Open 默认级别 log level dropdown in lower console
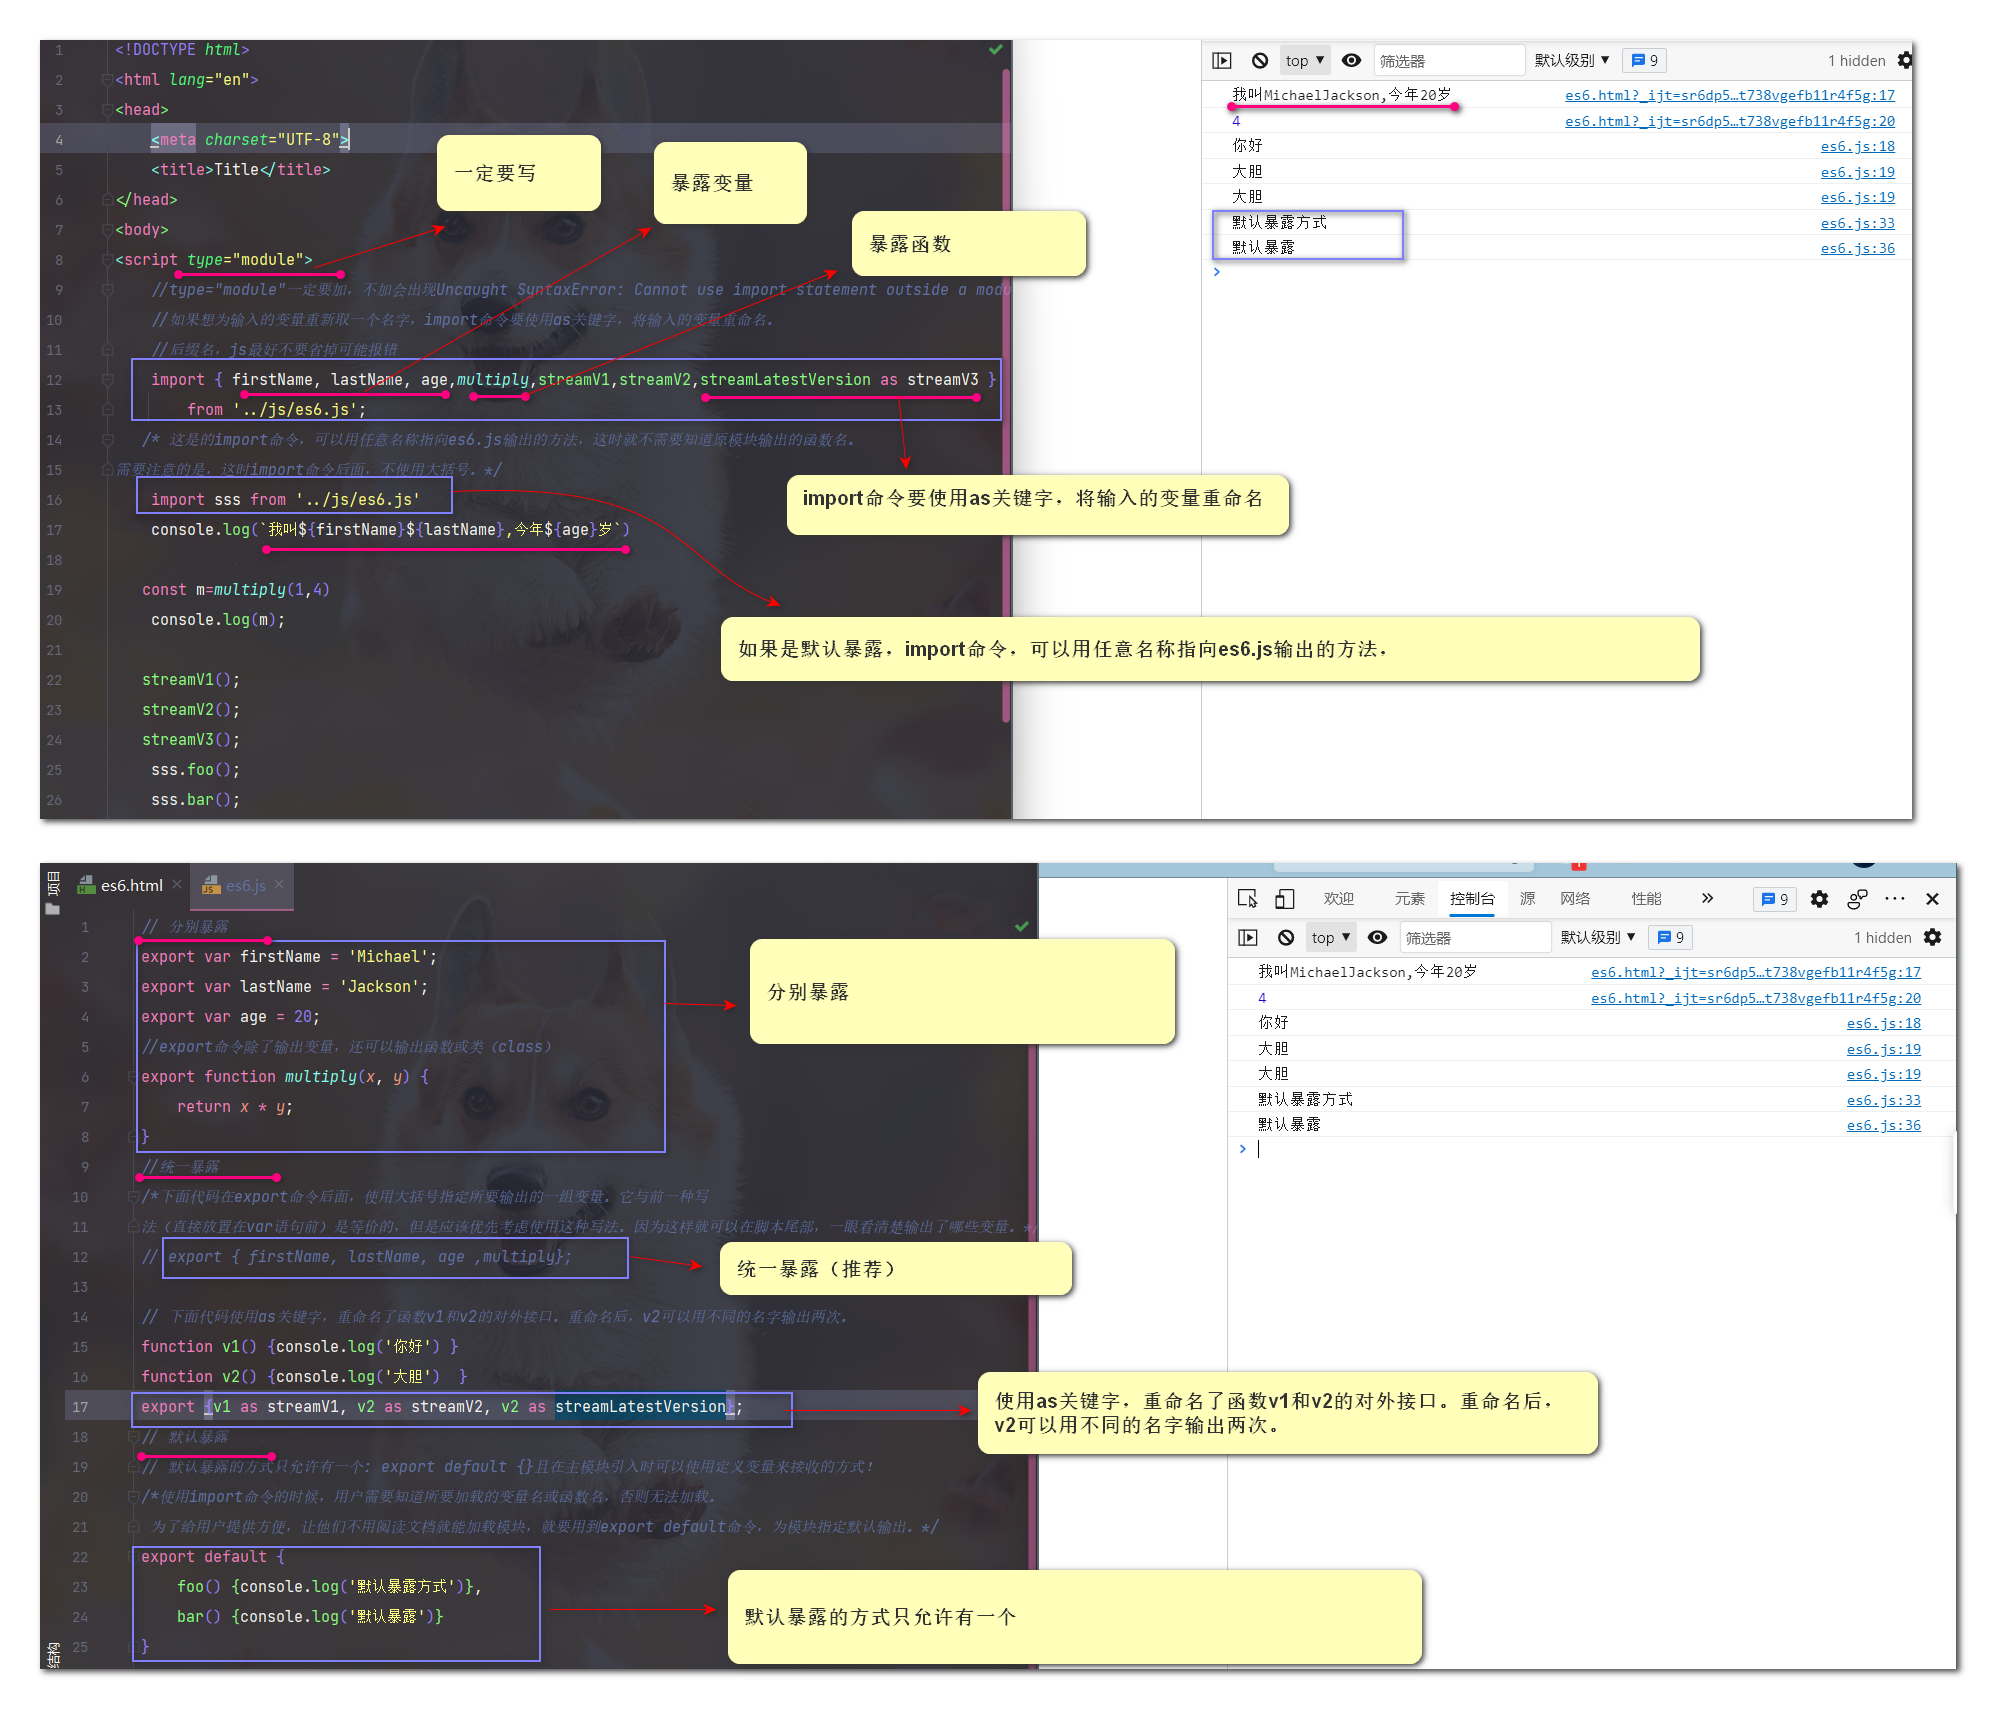The width and height of the screenshot is (1998, 1710). click(1598, 938)
